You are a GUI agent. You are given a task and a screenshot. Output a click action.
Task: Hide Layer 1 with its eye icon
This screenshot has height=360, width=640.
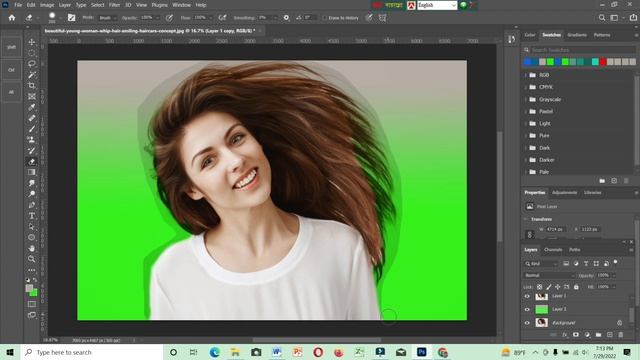click(x=527, y=296)
